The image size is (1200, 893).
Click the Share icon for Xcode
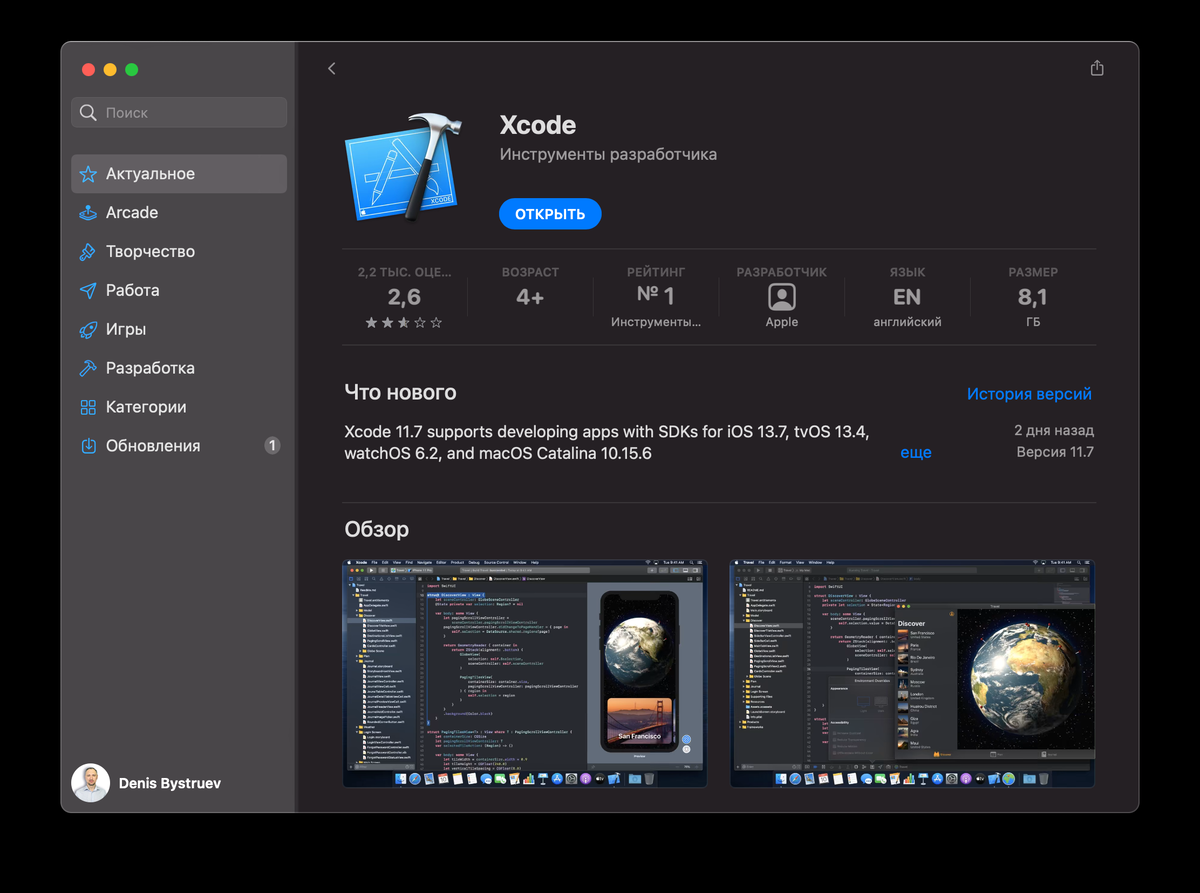click(1096, 68)
